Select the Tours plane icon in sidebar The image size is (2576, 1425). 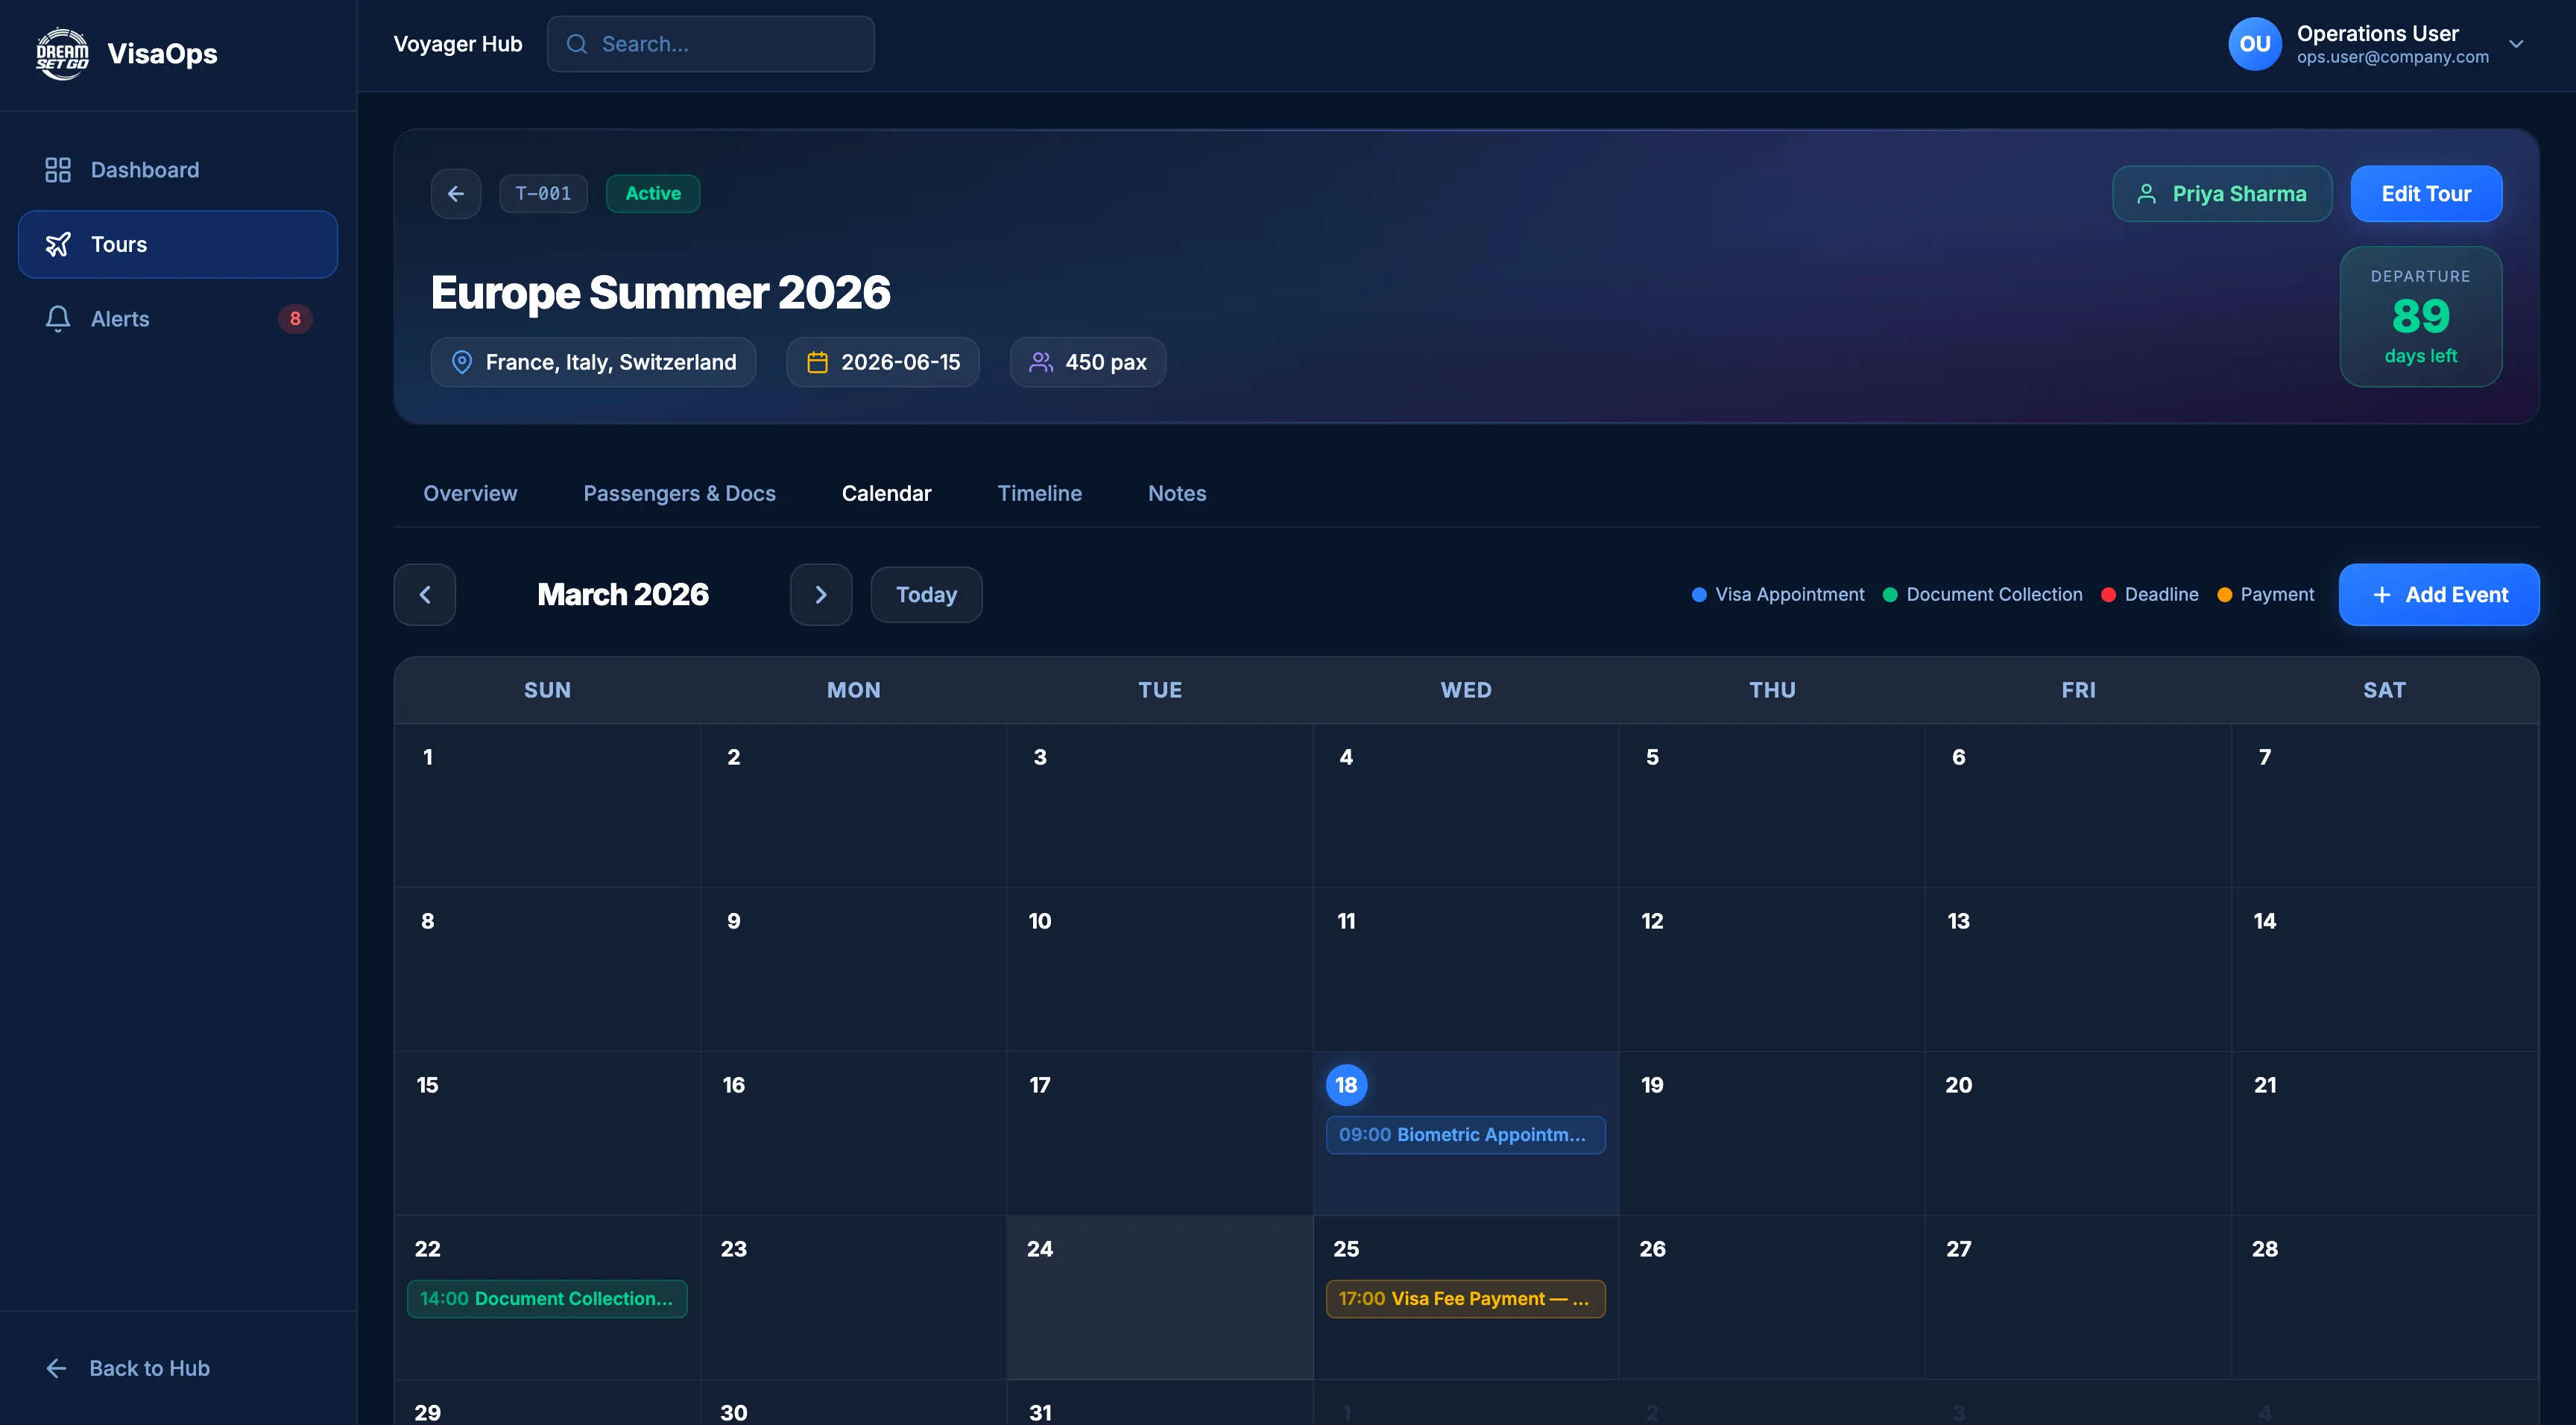pyautogui.click(x=59, y=243)
